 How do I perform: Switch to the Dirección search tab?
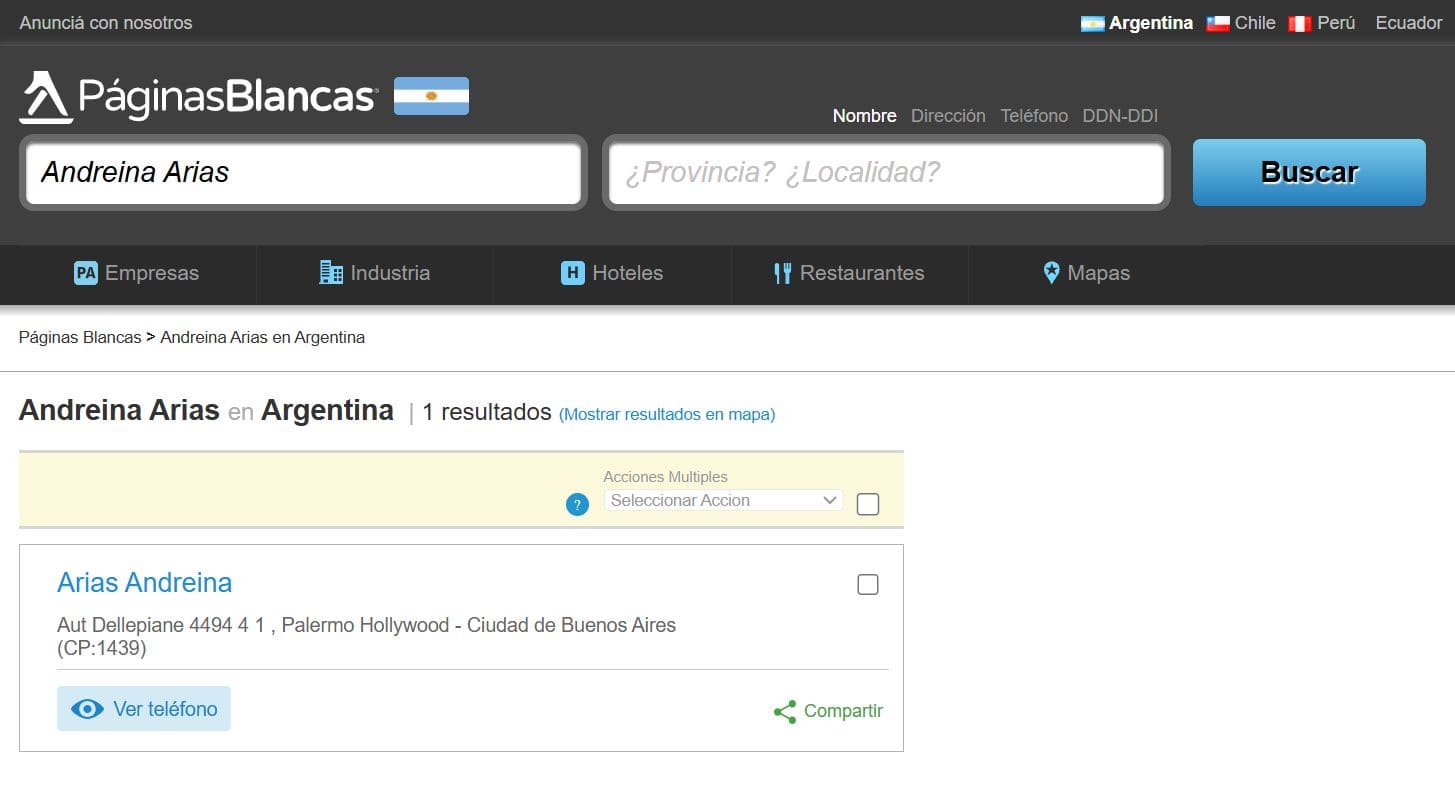948,116
